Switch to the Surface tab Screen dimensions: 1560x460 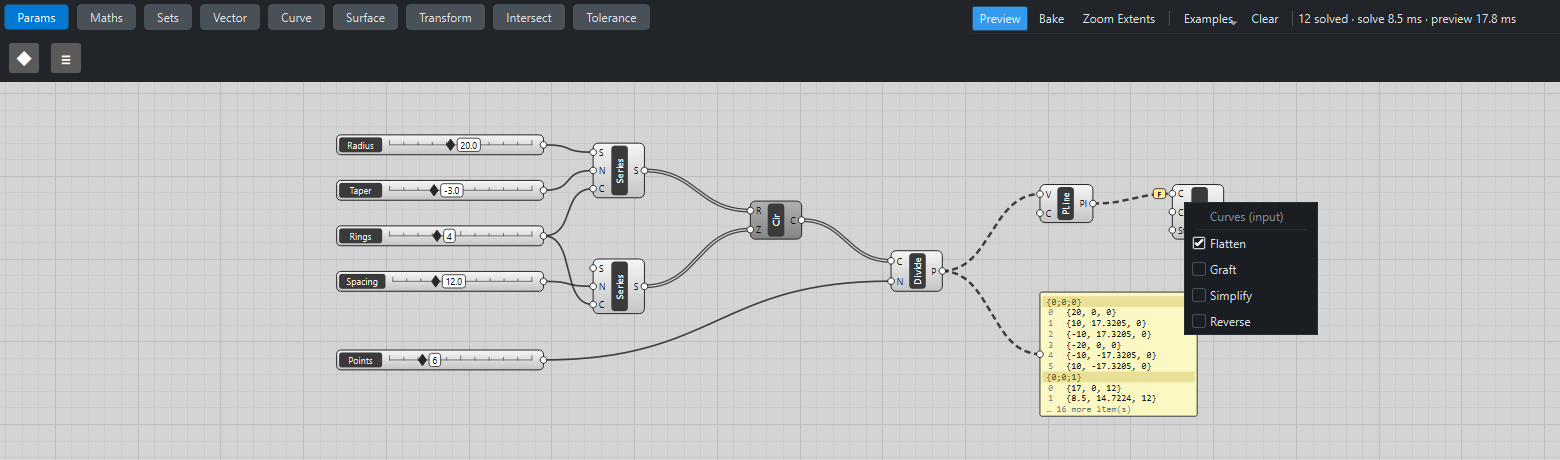click(365, 17)
